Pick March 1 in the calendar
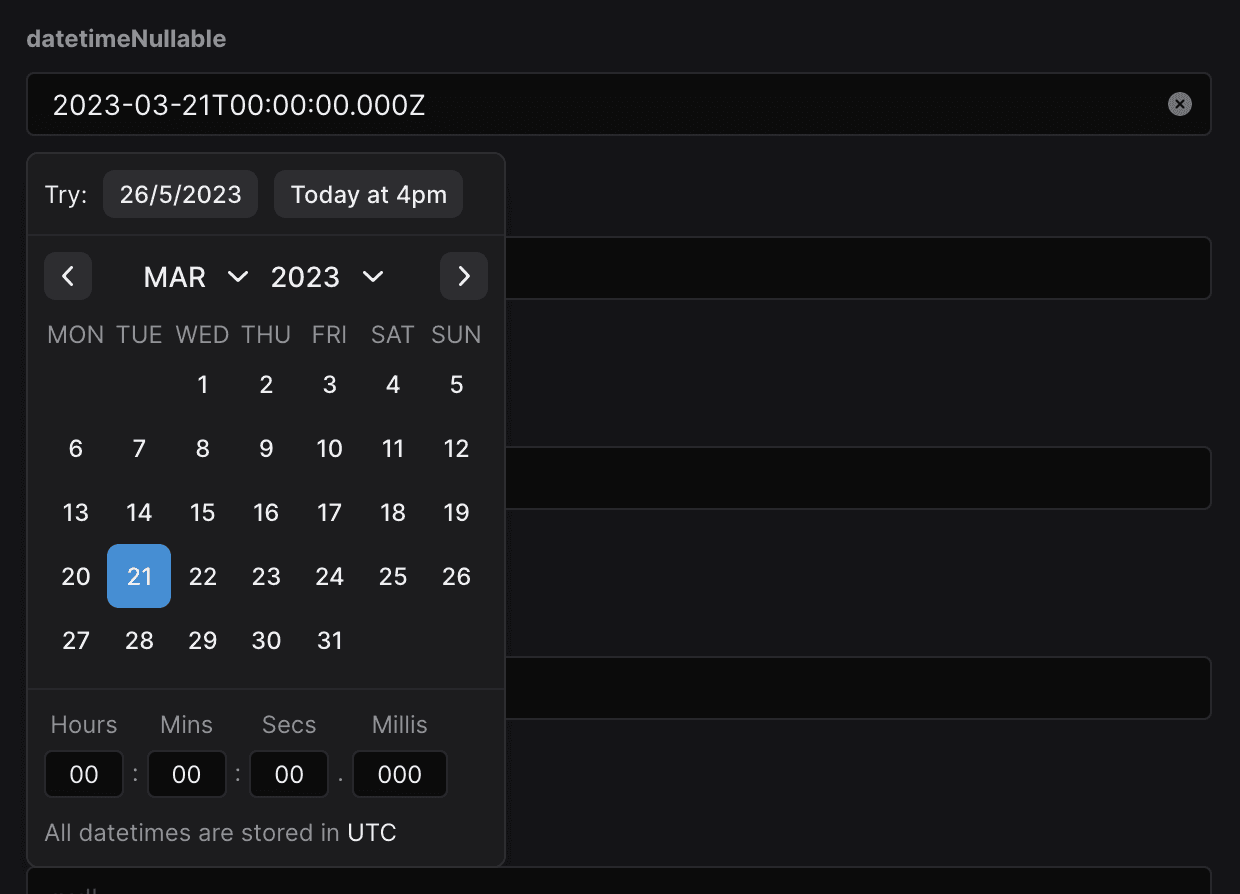Image resolution: width=1240 pixels, height=894 pixels. (203, 384)
